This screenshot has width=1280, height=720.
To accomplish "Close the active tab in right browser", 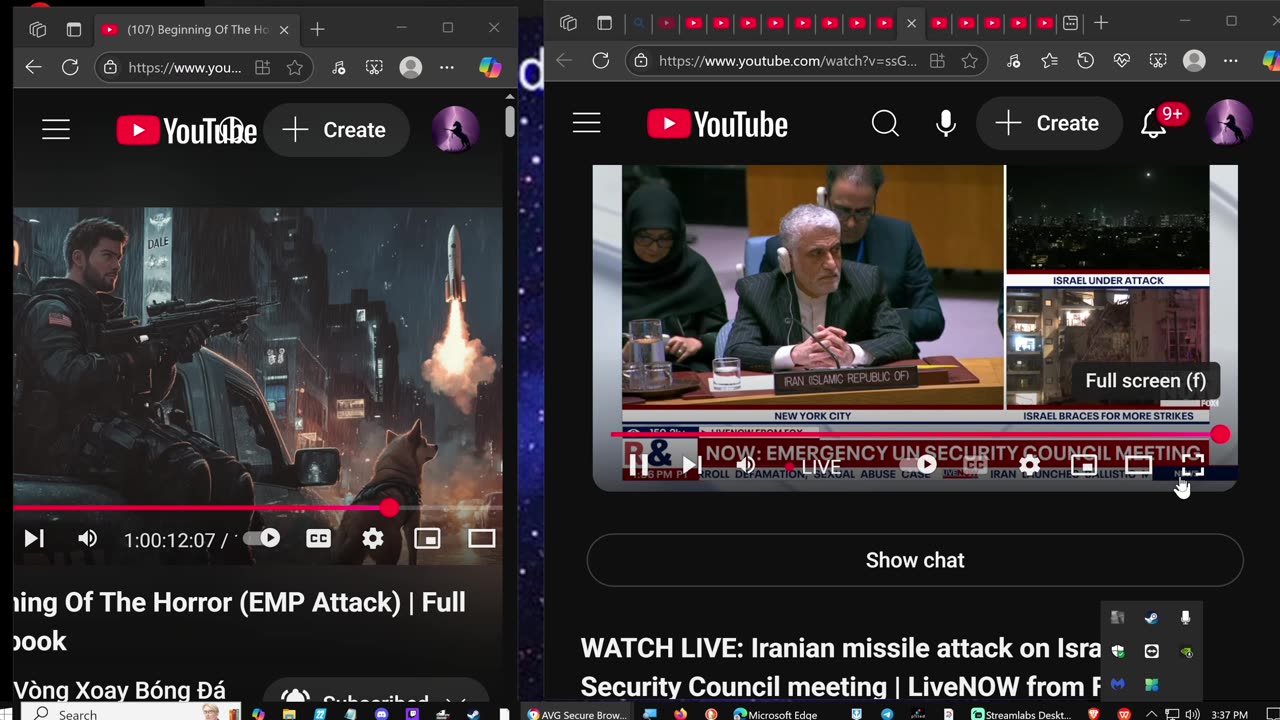I will click(x=911, y=23).
